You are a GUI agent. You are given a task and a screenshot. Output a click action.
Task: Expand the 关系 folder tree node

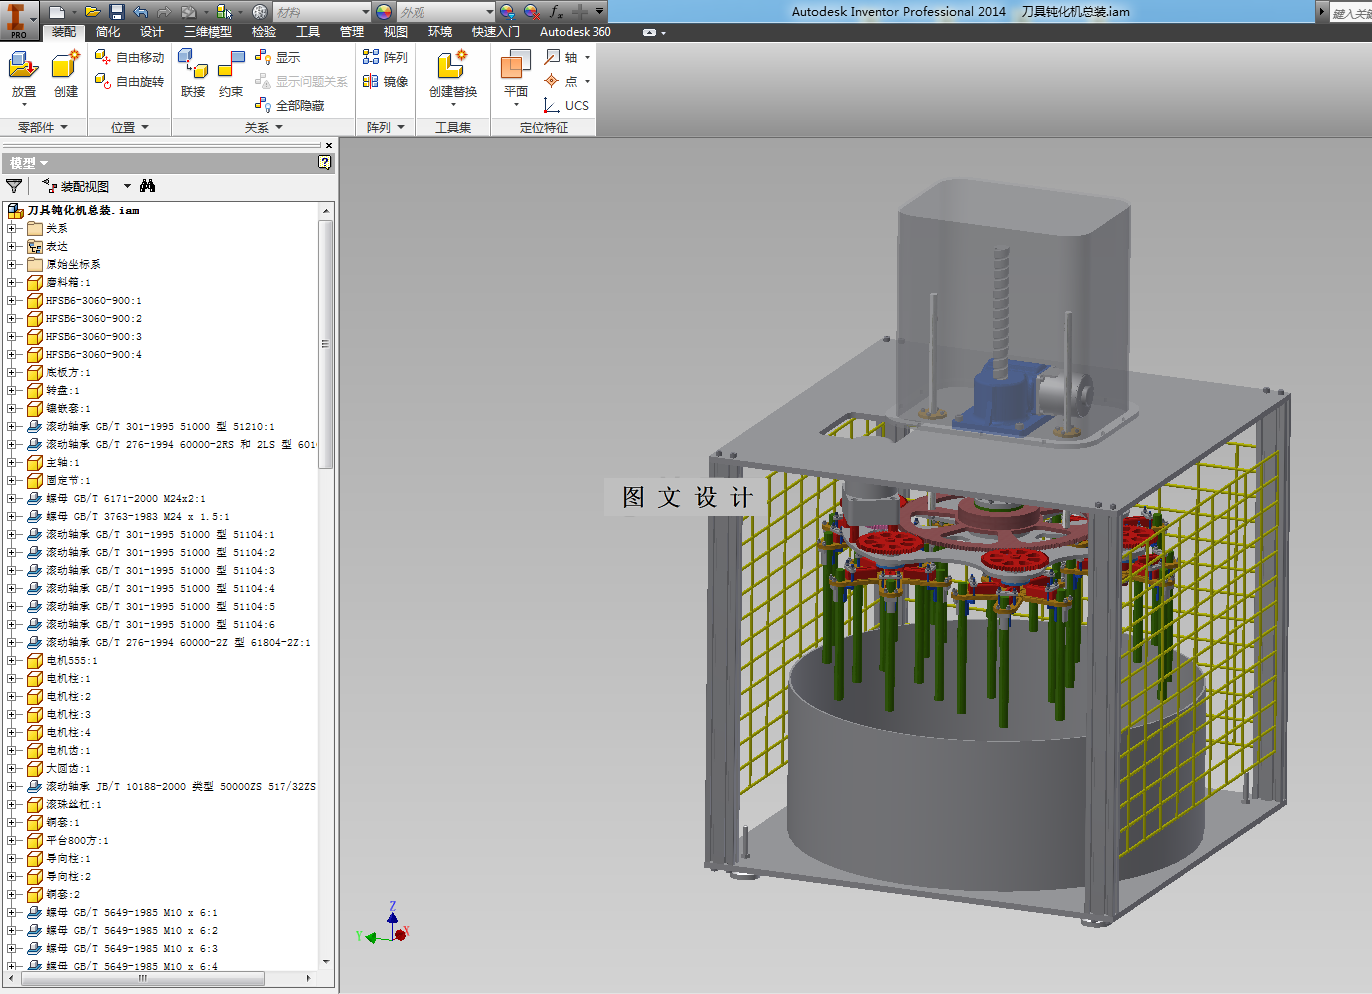[12, 229]
